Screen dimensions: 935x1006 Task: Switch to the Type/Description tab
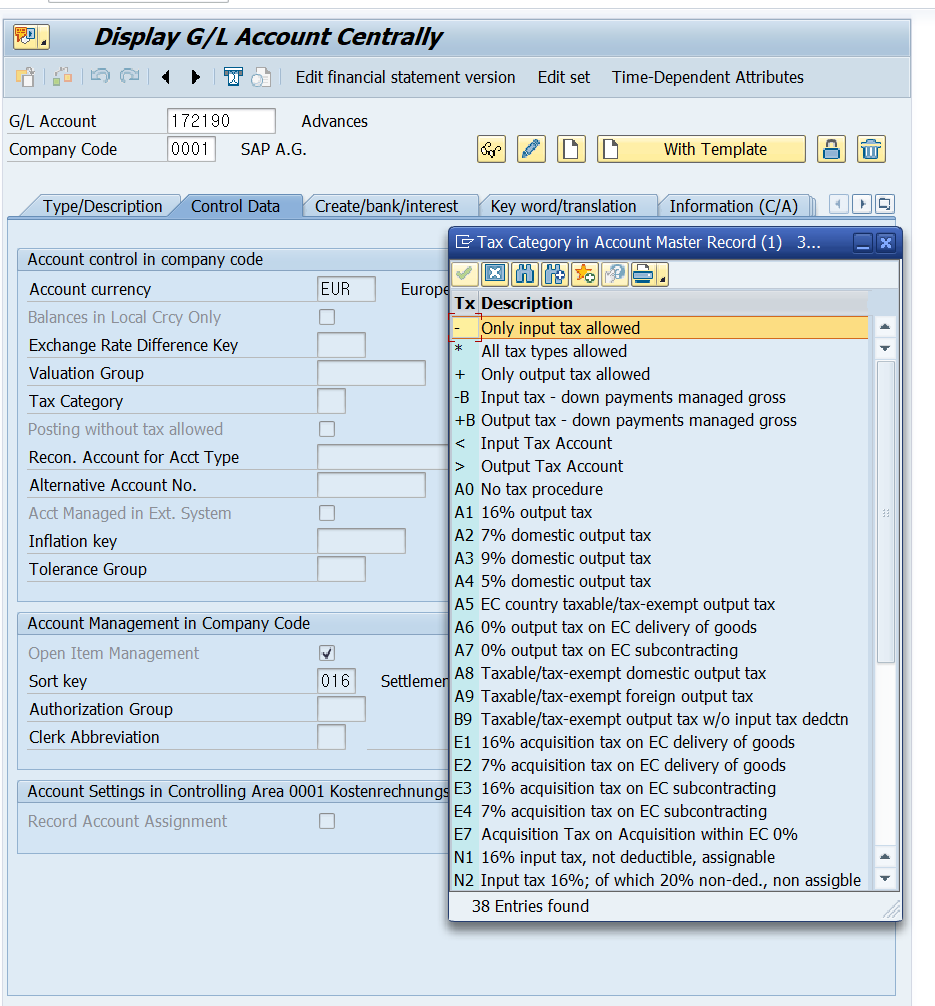tap(103, 206)
